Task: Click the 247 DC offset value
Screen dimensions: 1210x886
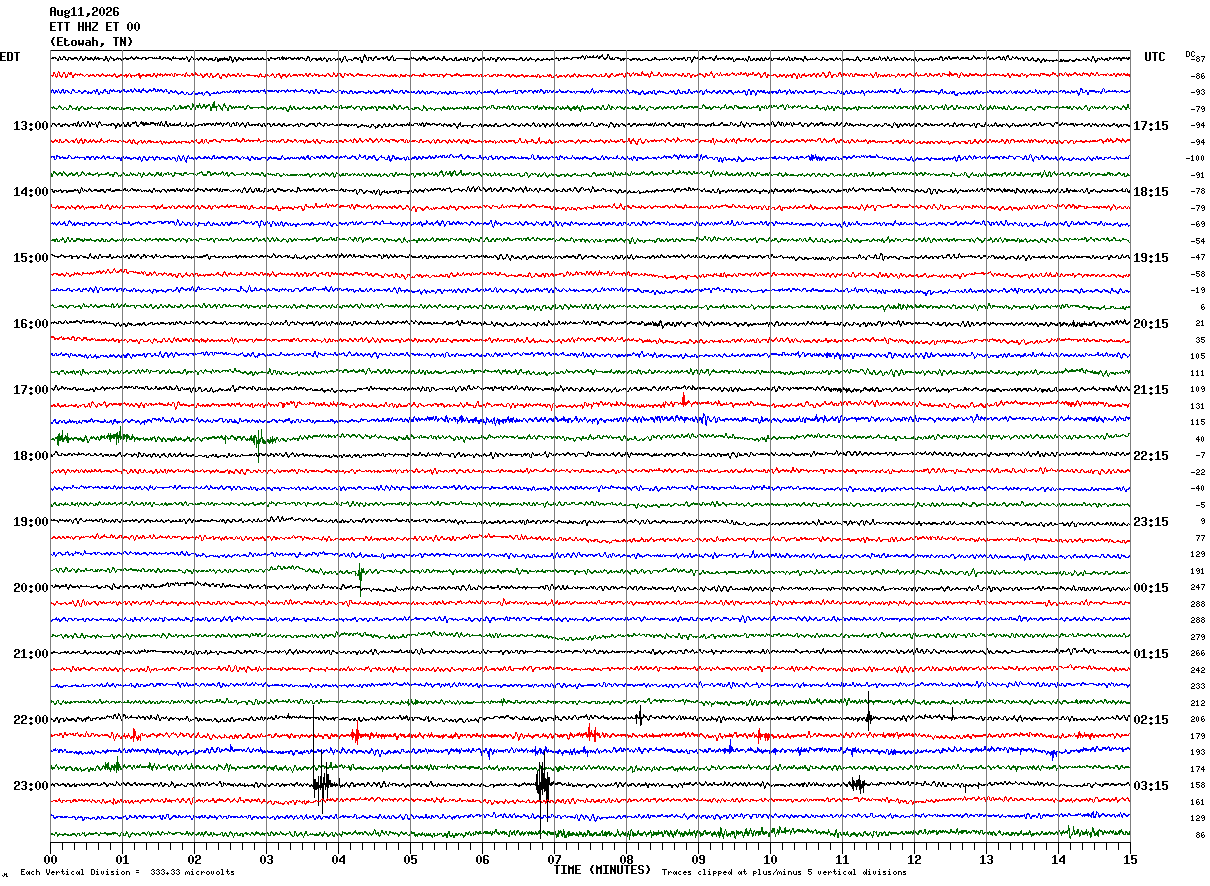Action: pos(1198,588)
